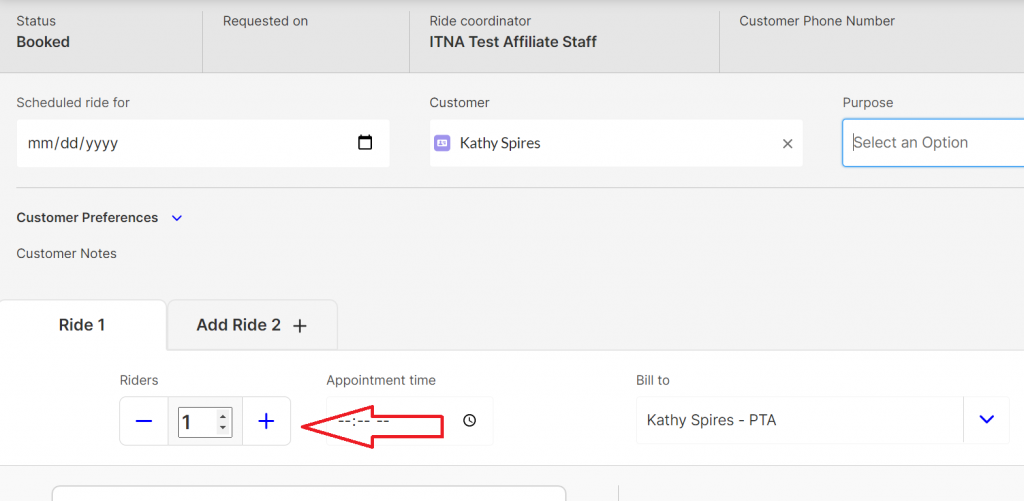Click the Riders spinner down arrow
1024x501 pixels.
(x=223, y=429)
